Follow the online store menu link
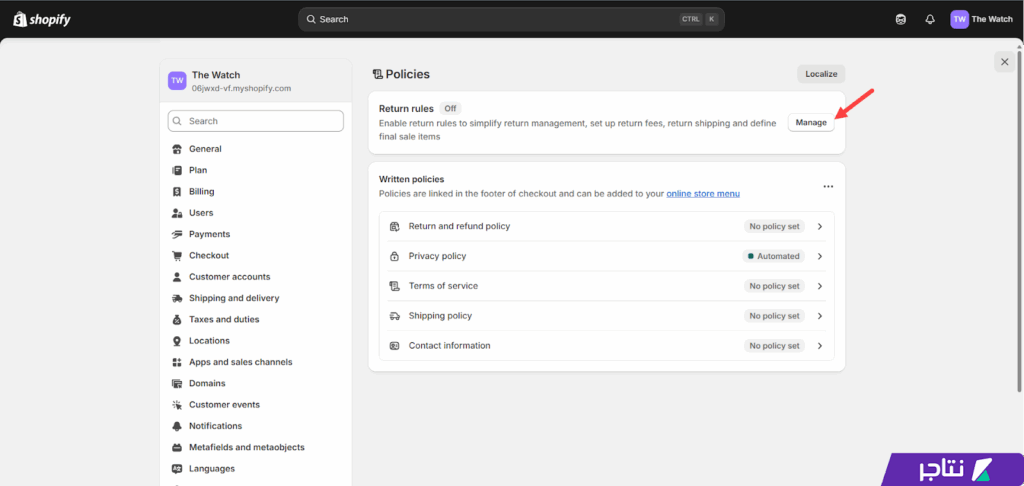 (x=703, y=193)
